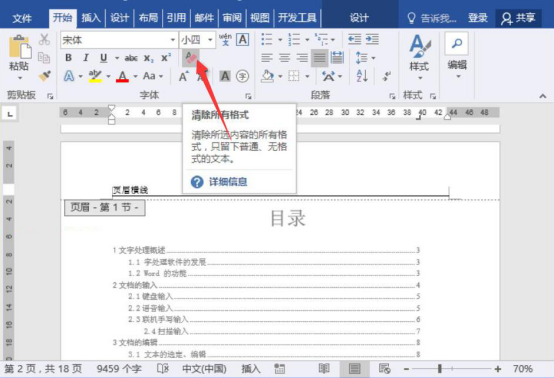Viewport: 554px width, 378px height.
Task: Click the Borders grid icon
Action: [x=294, y=76]
